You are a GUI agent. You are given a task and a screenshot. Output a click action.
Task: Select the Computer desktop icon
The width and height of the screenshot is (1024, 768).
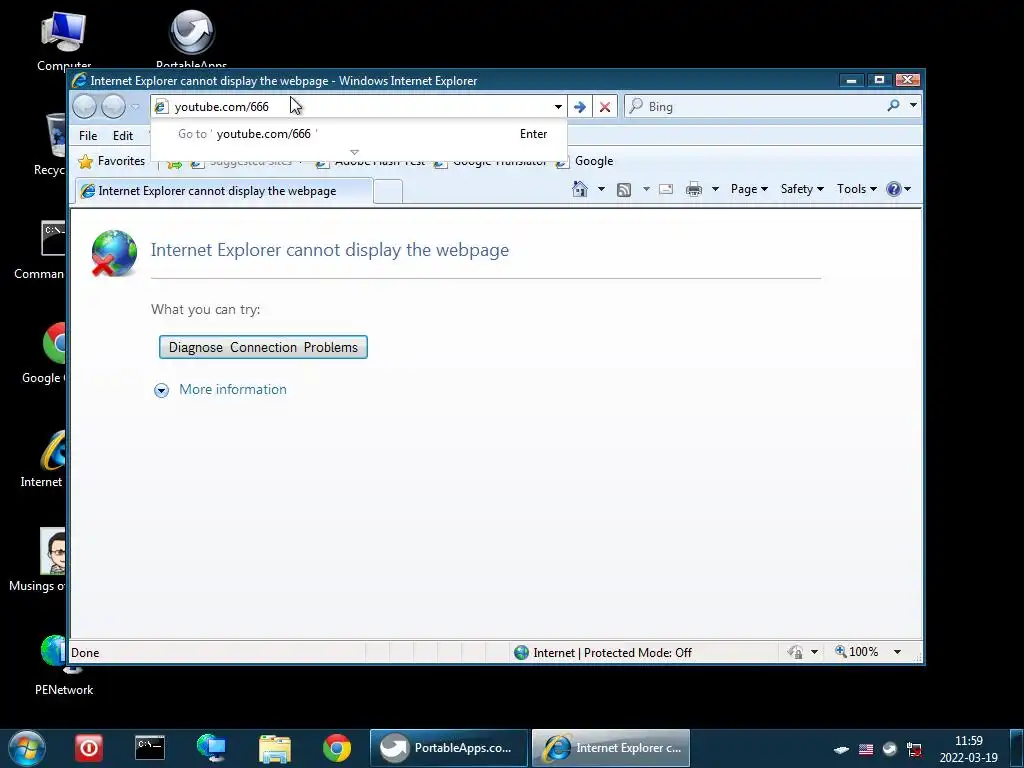click(x=63, y=39)
